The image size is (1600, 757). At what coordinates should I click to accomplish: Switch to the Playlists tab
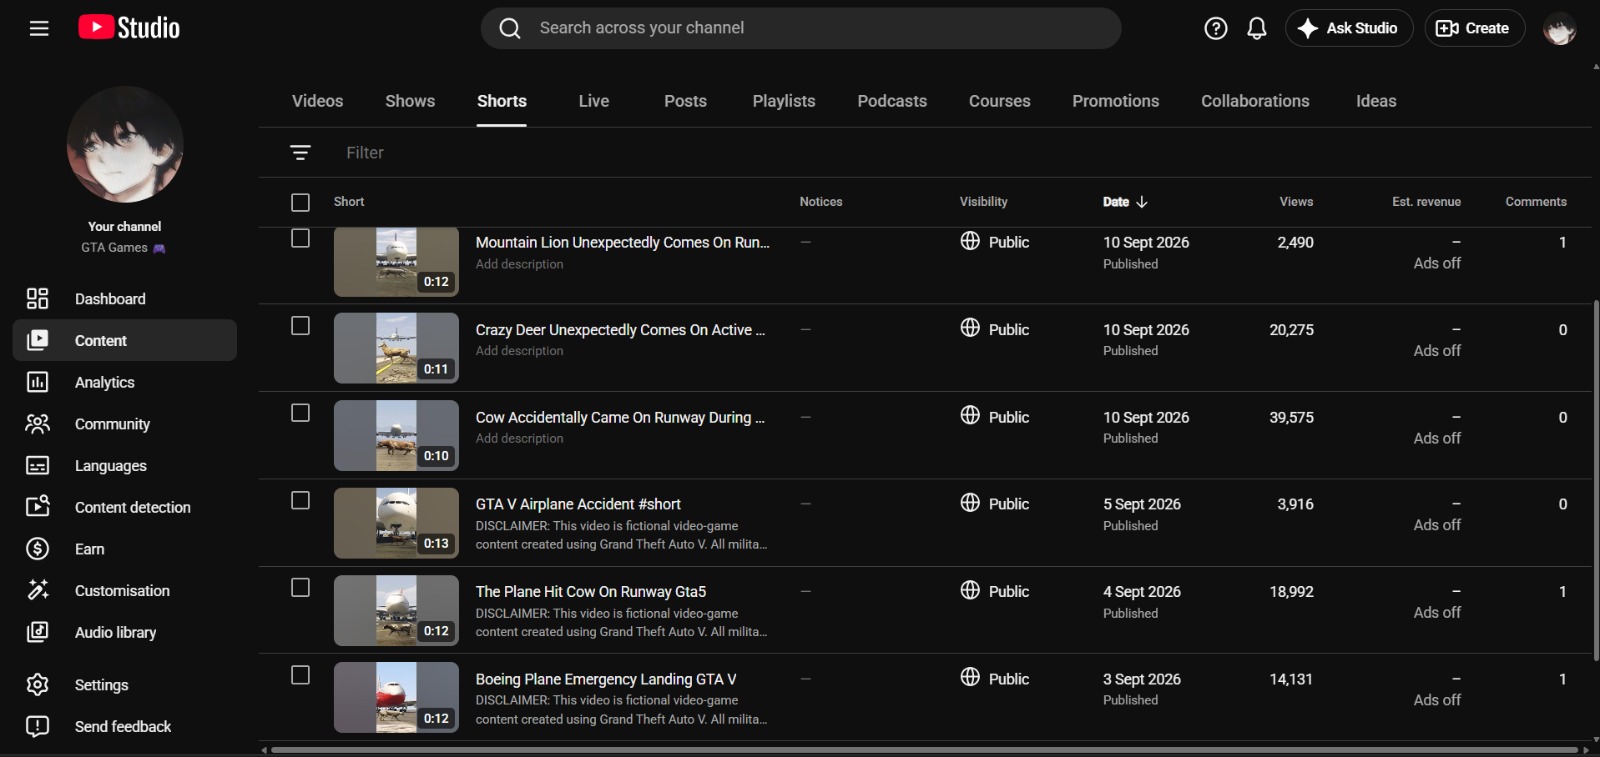(784, 101)
